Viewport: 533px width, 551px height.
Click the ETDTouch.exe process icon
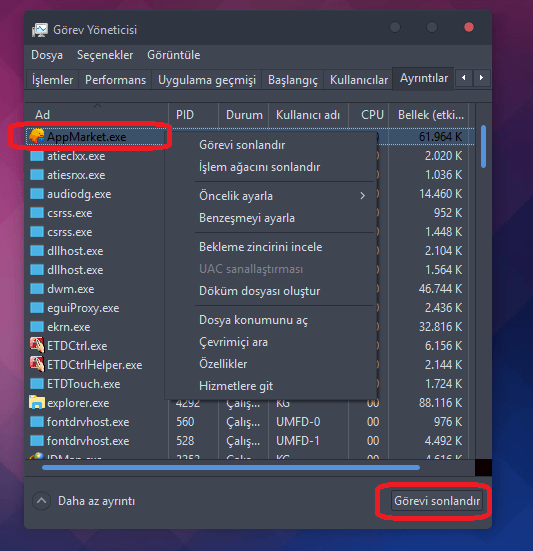tap(37, 383)
